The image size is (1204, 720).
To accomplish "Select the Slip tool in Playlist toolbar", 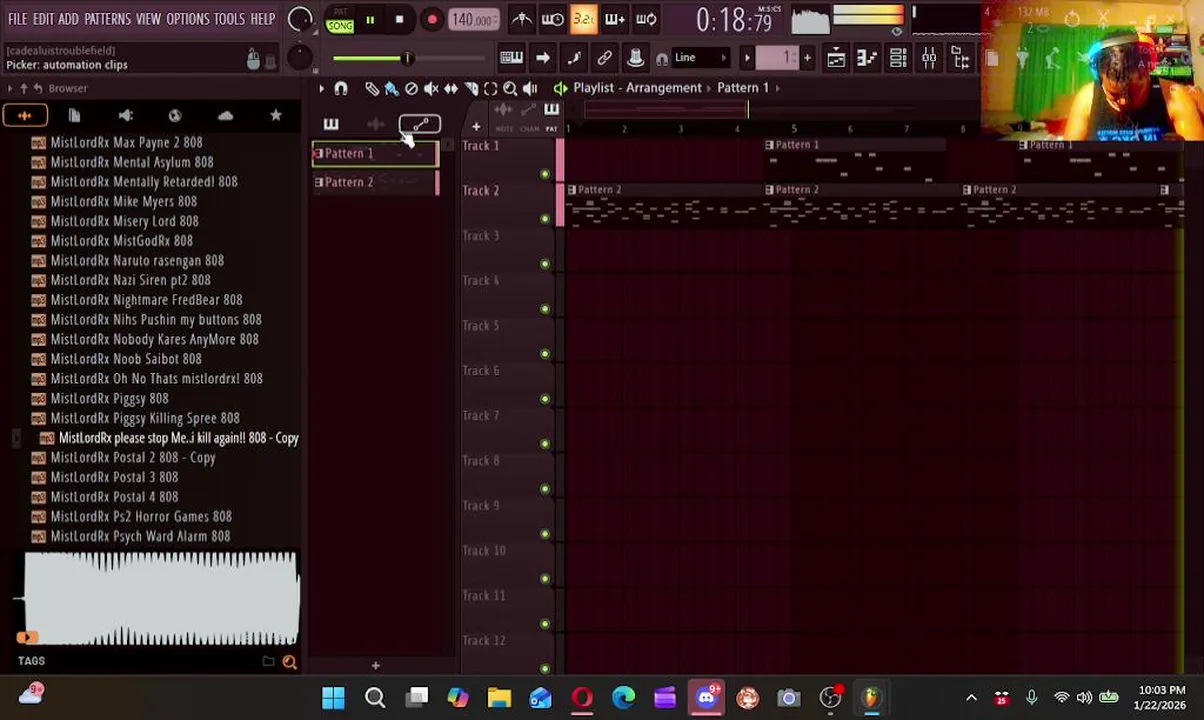I will coord(451,88).
